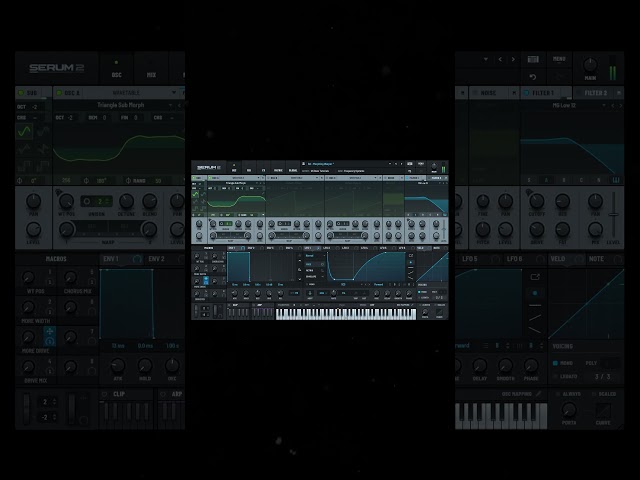Viewport: 640px width, 480px height.
Task: Toggle OSC A power in enlarged left view
Action: click(x=59, y=93)
